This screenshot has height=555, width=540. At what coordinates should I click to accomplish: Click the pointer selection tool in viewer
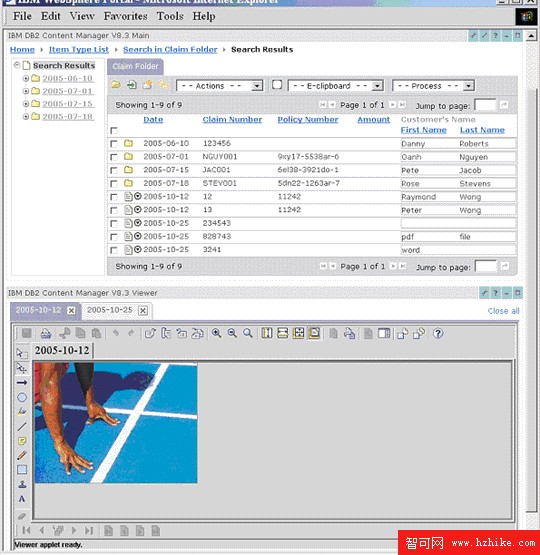(x=22, y=353)
